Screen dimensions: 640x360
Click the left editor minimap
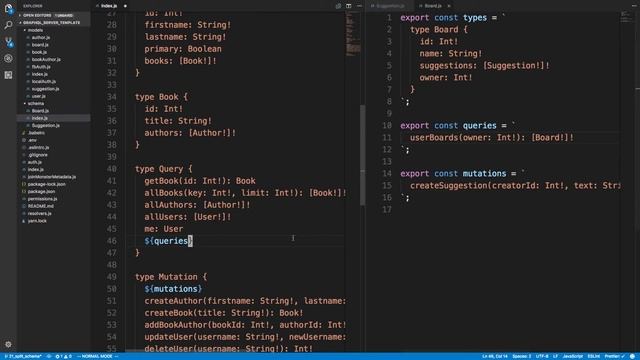pyautogui.click(x=352, y=33)
